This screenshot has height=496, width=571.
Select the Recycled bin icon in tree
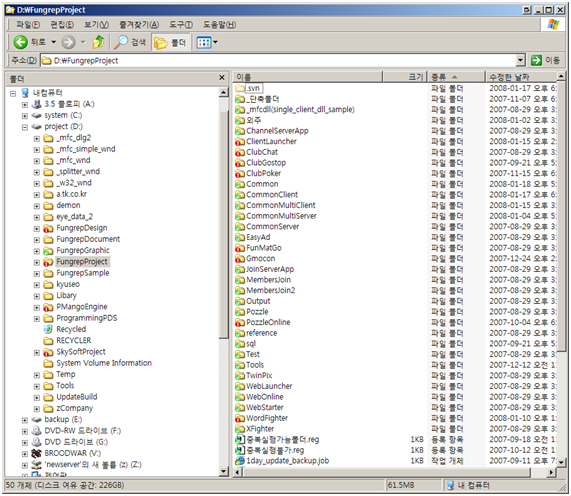(x=48, y=329)
